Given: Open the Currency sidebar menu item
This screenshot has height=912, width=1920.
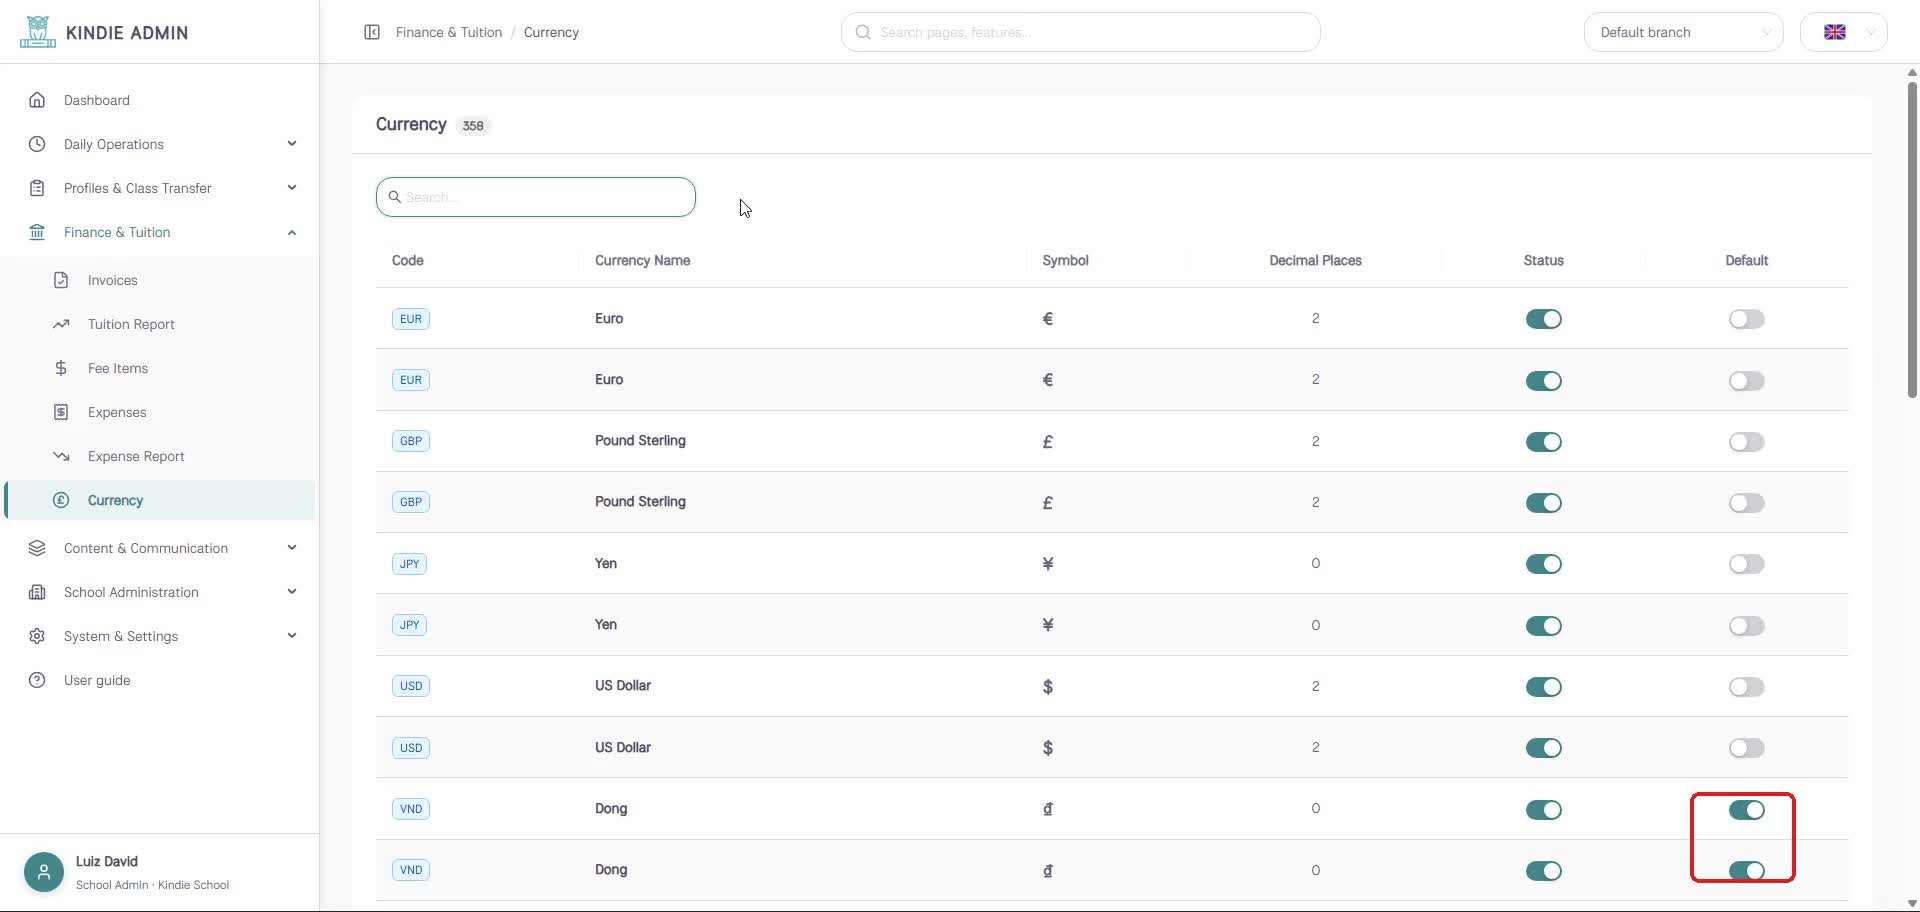Looking at the screenshot, I should tap(160, 500).
